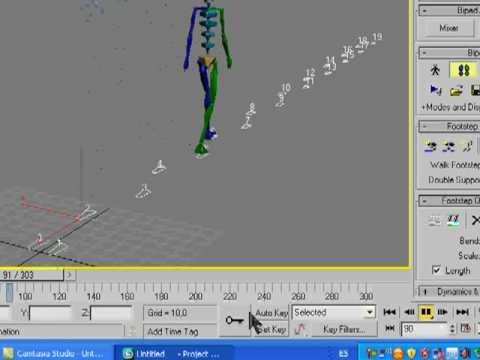Viewport: 480px width, 360px height.
Task: Select footstep number 12 in the viewport
Action: [311, 72]
